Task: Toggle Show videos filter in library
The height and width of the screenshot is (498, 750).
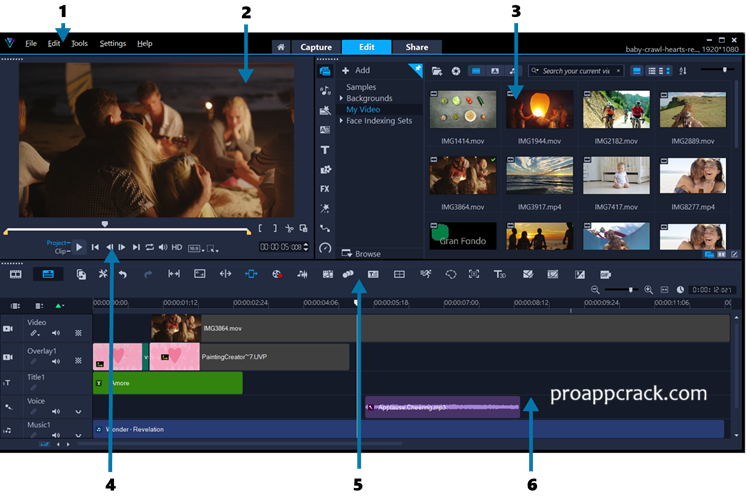Action: [476, 71]
